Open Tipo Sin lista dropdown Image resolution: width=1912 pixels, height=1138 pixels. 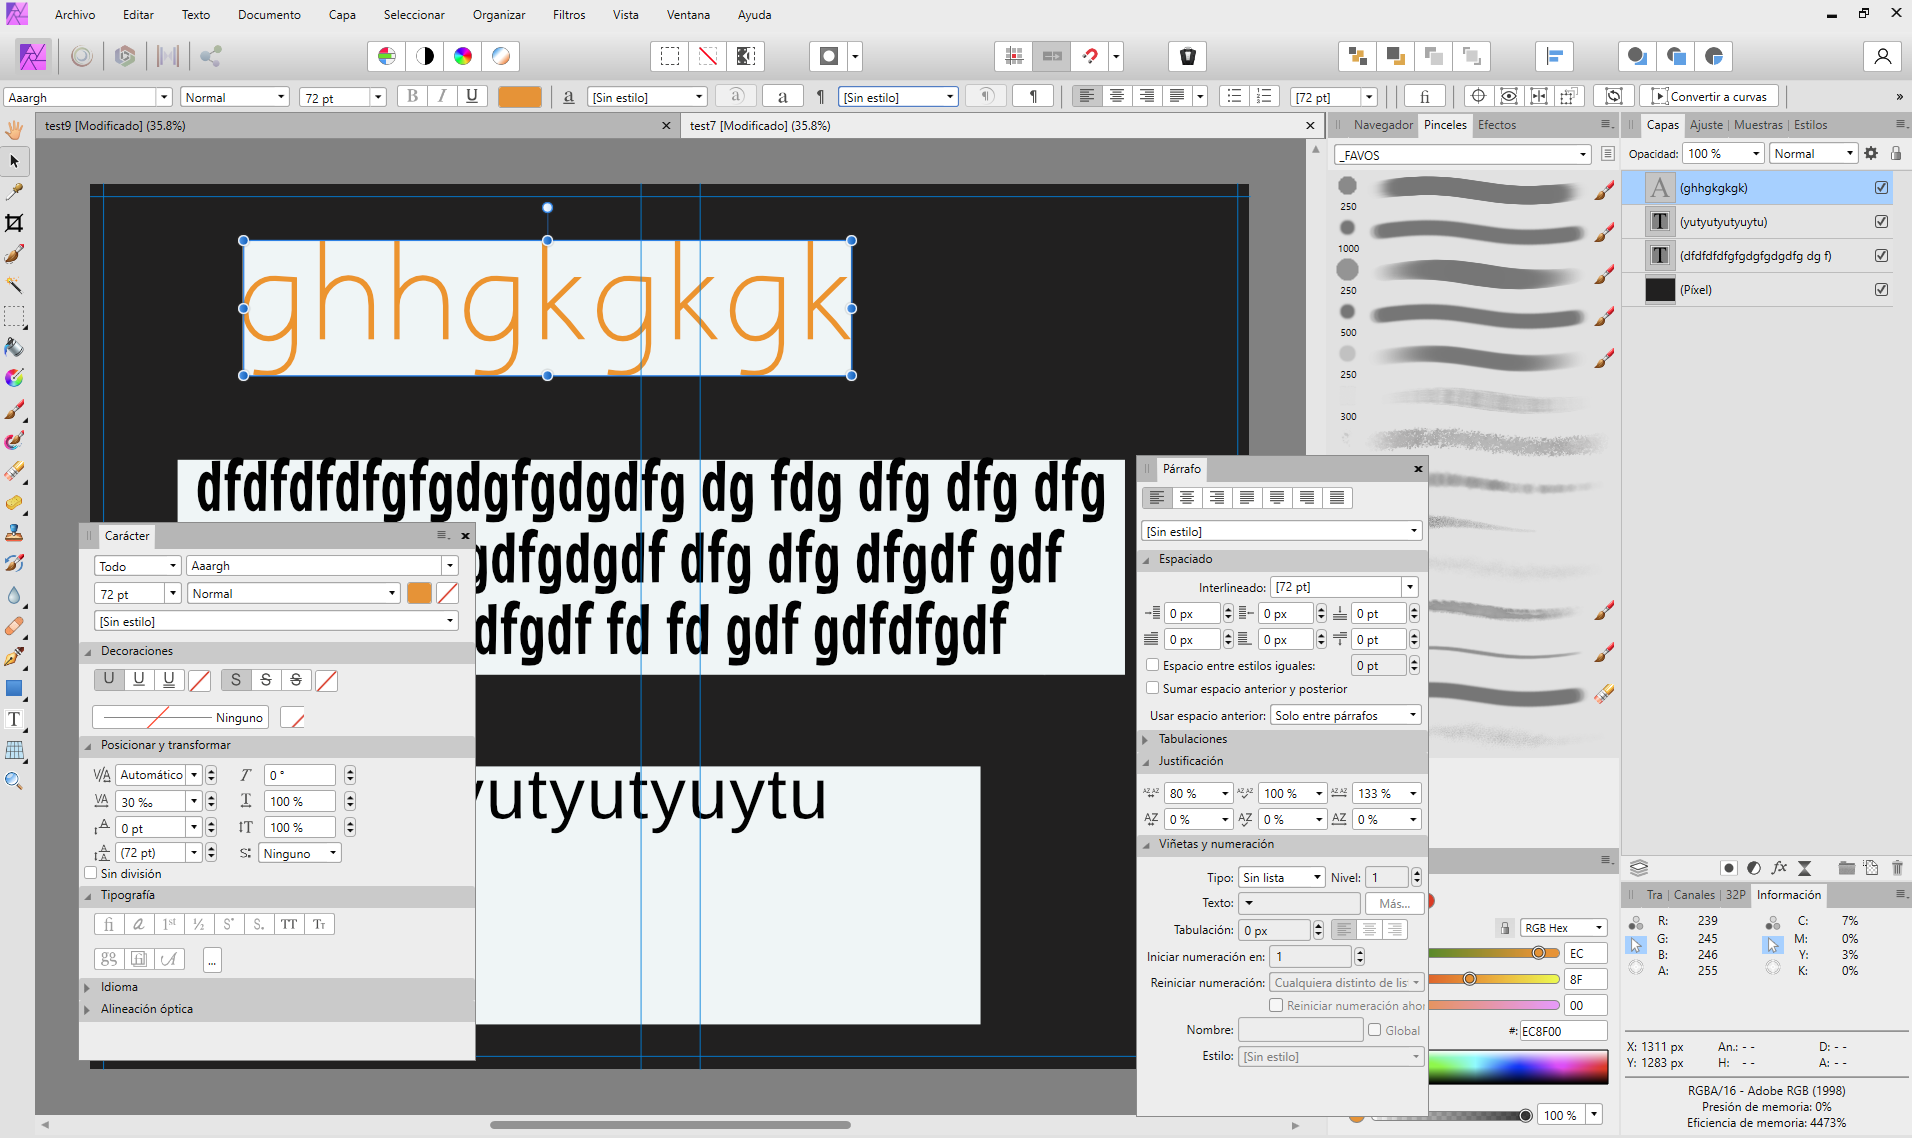[1282, 877]
